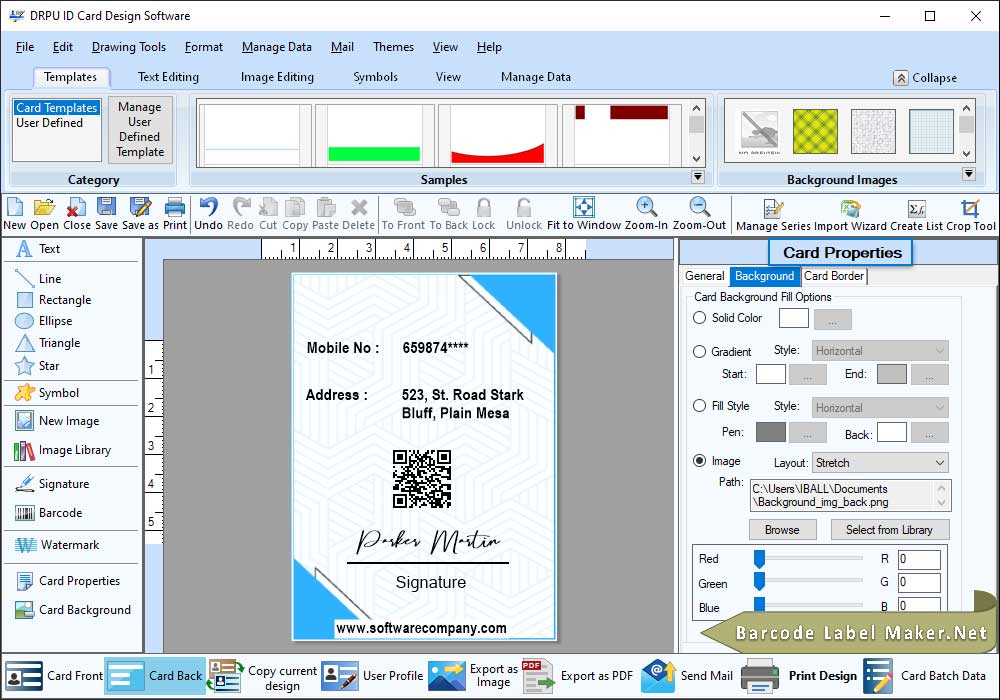Open the File menu
The height and width of the screenshot is (700, 1000).
[x=25, y=47]
